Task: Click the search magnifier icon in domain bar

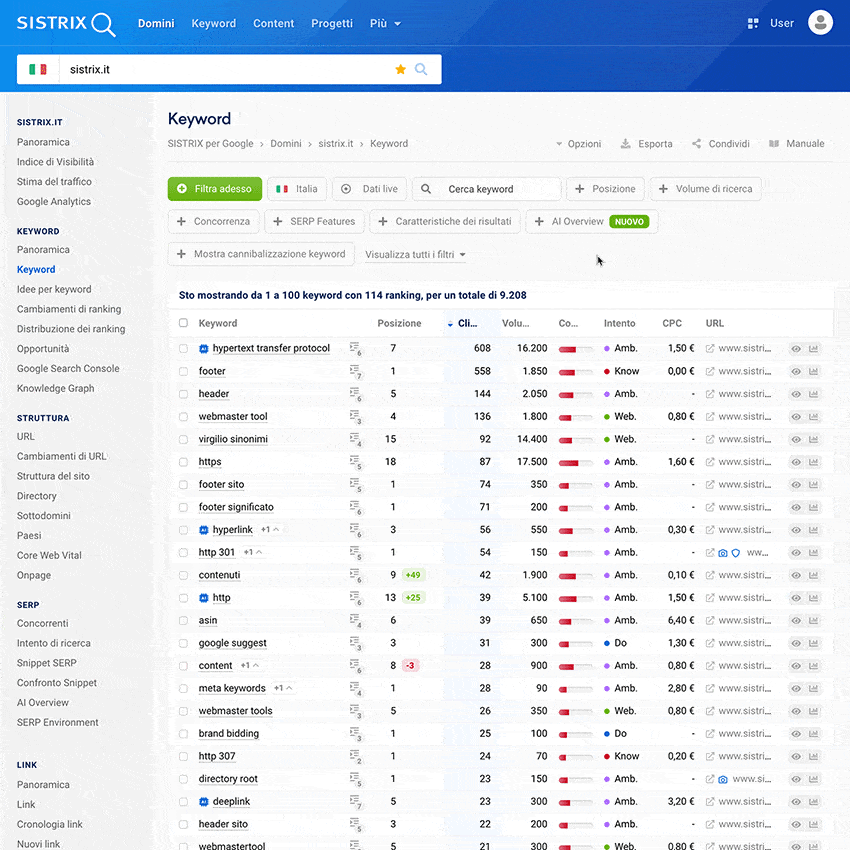Action: pyautogui.click(x=421, y=69)
